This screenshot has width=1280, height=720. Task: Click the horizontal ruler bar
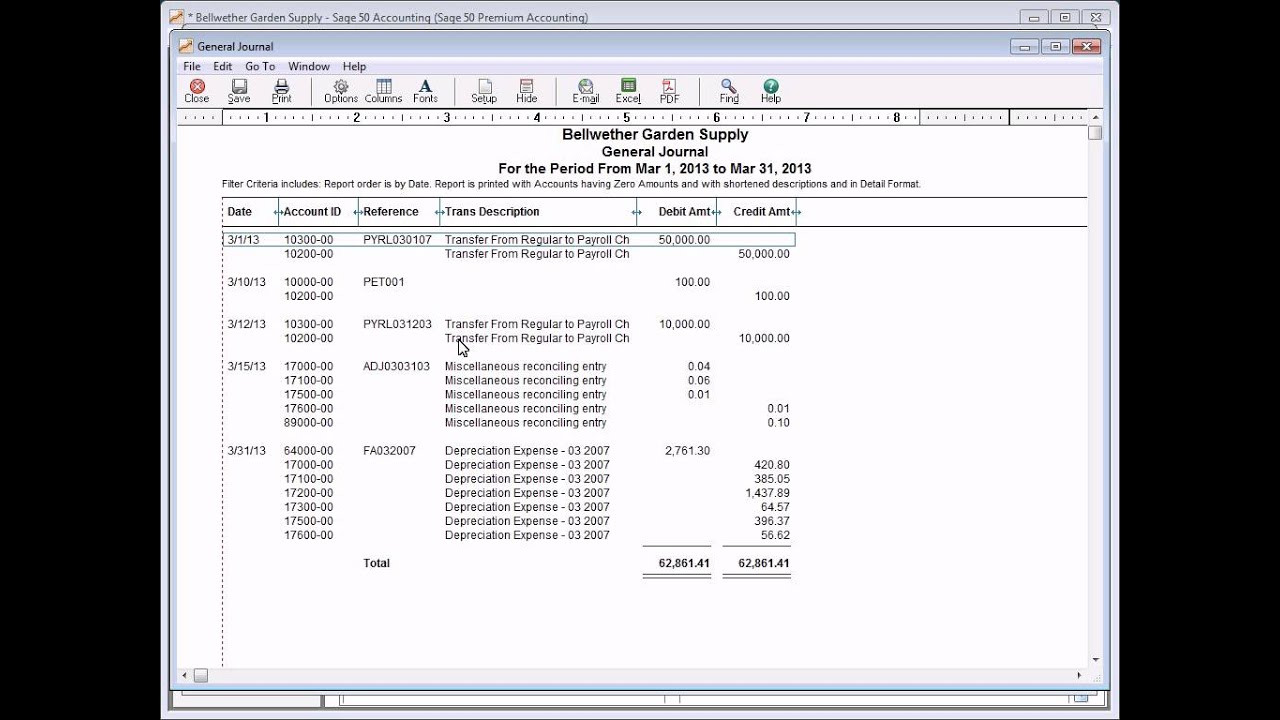[x=632, y=117]
